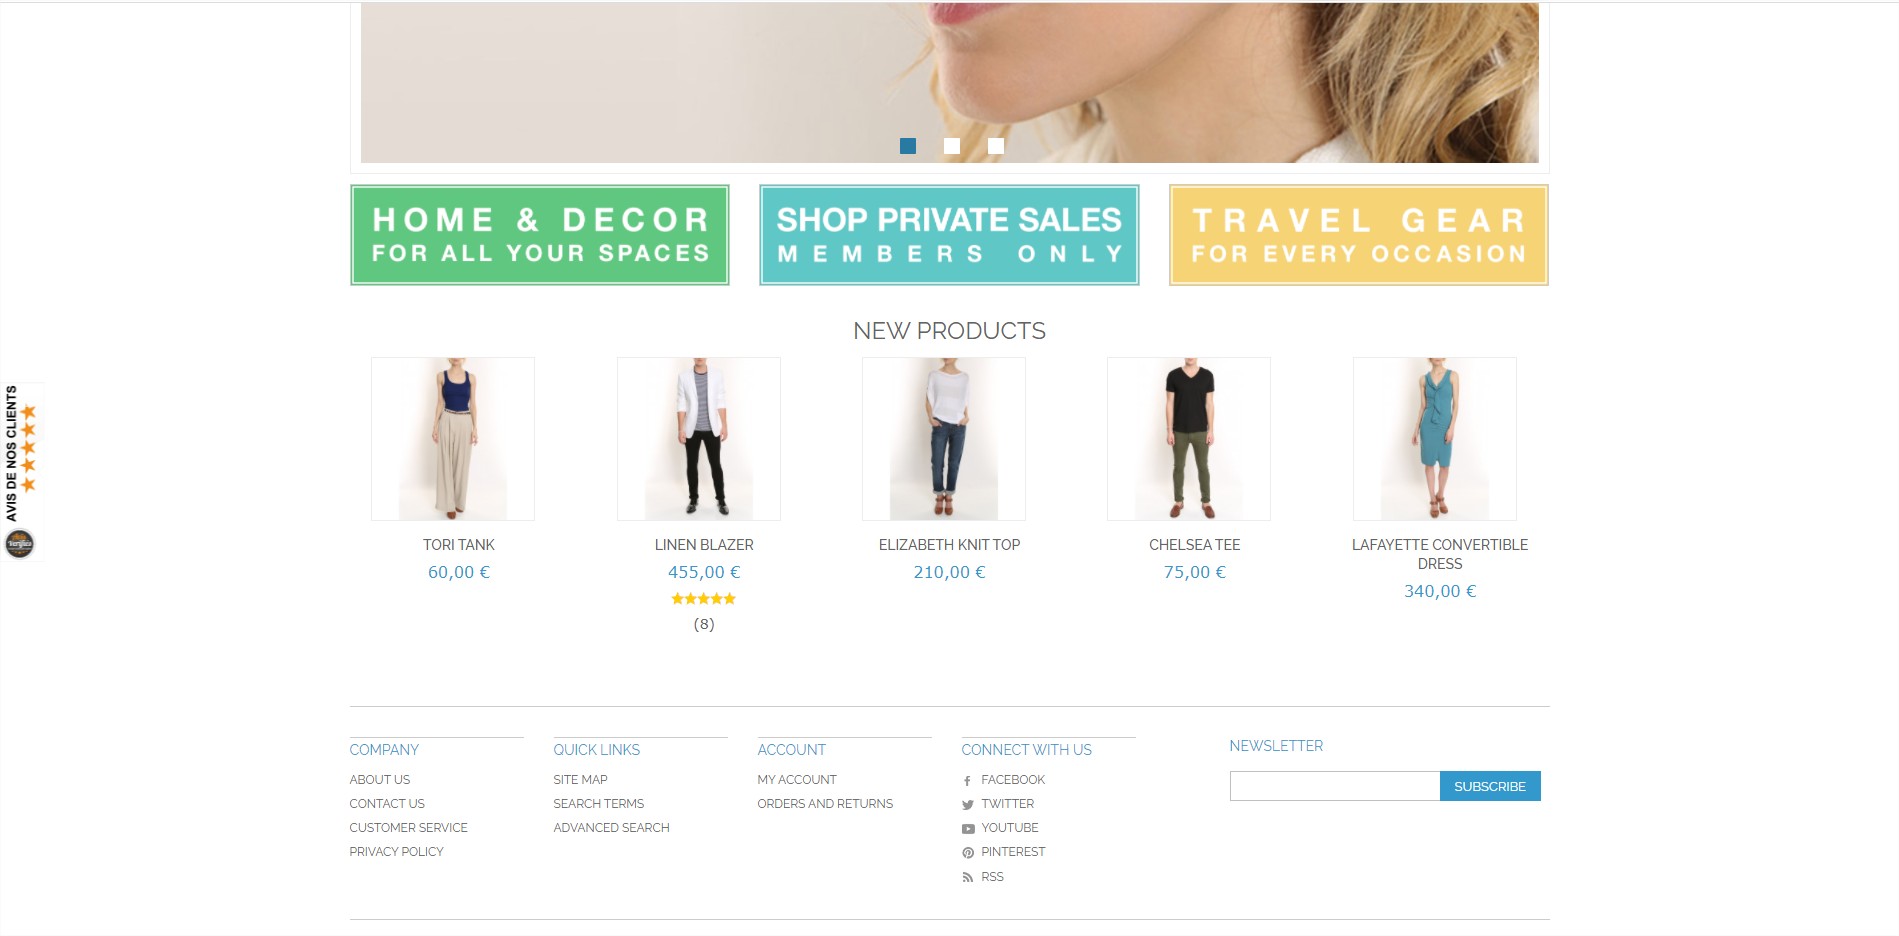Click the Subscribe newsletter button

1490,786
